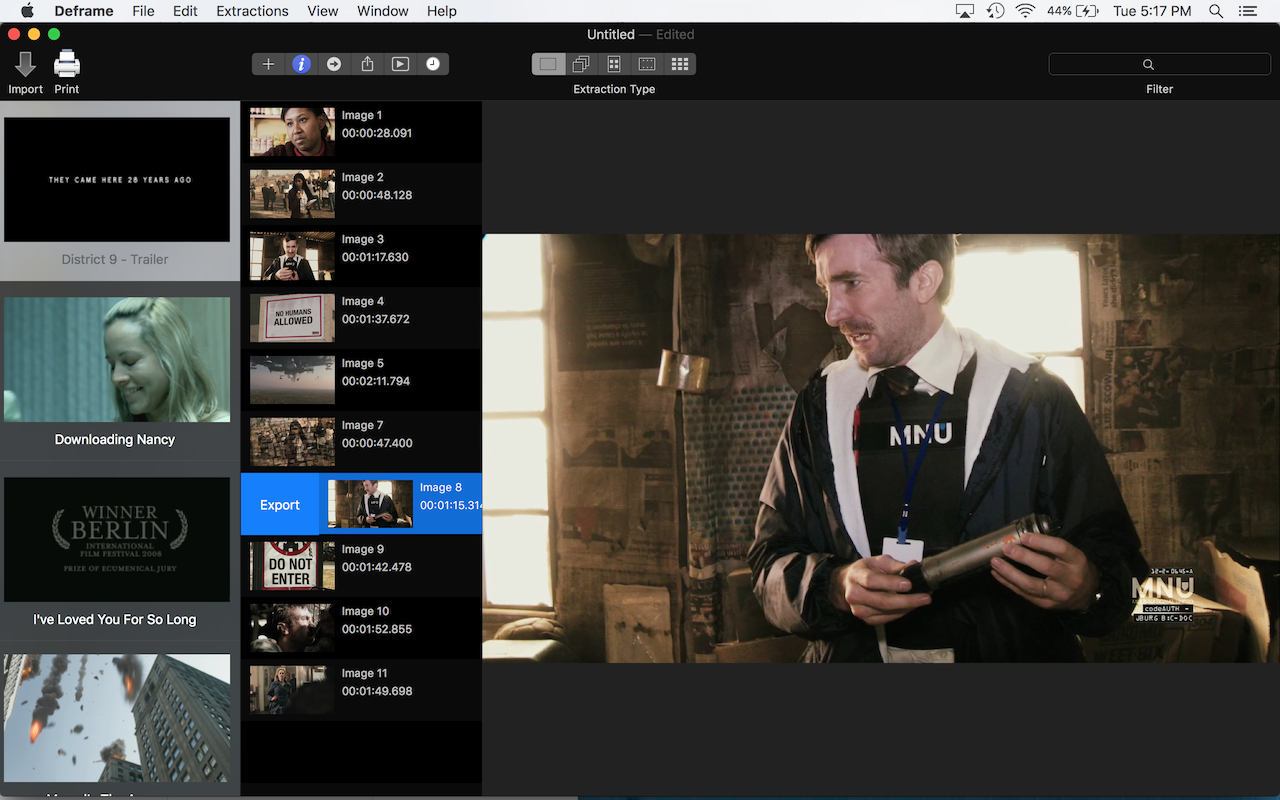Click the play preview toolbar icon
Viewport: 1280px width, 800px height.
coord(400,64)
